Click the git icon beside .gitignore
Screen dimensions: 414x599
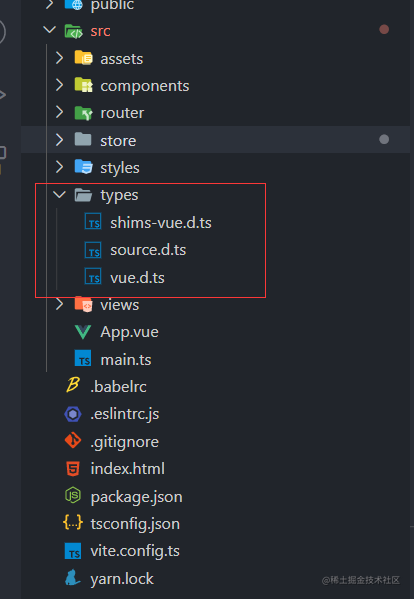[x=73, y=441]
